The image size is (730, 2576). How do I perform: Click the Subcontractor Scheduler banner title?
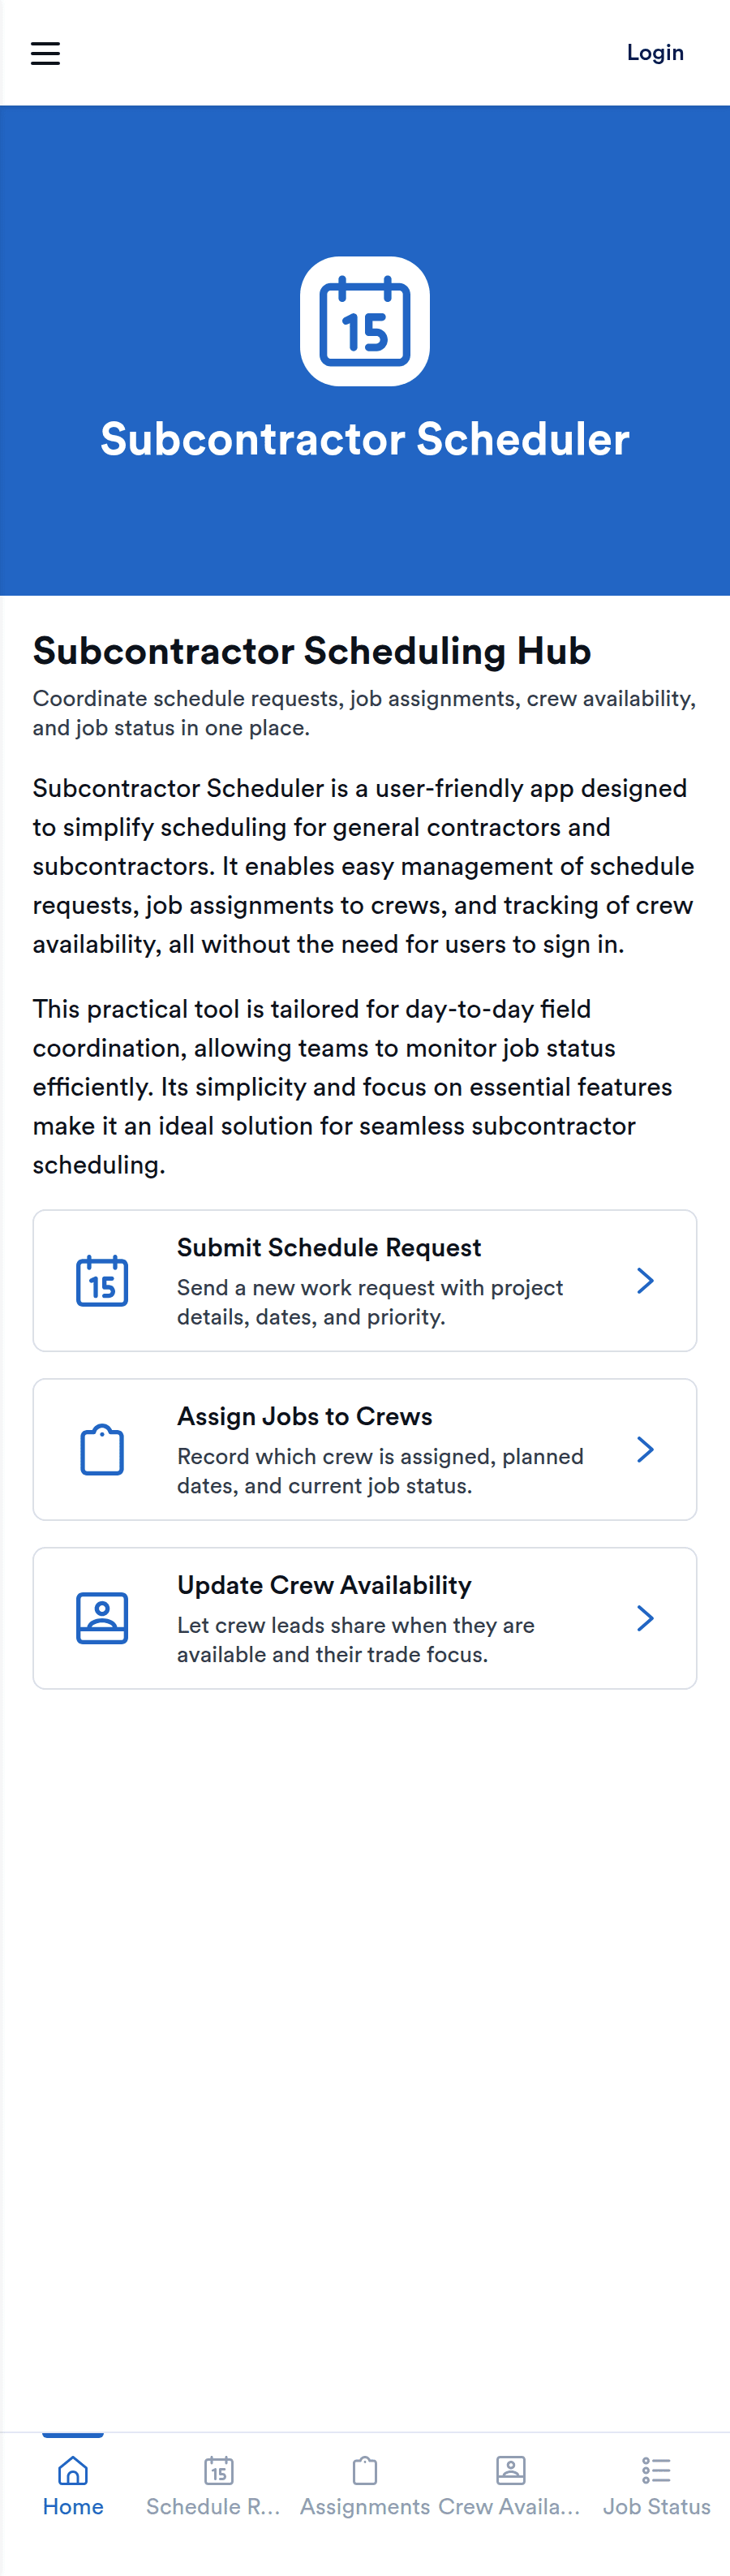point(365,439)
